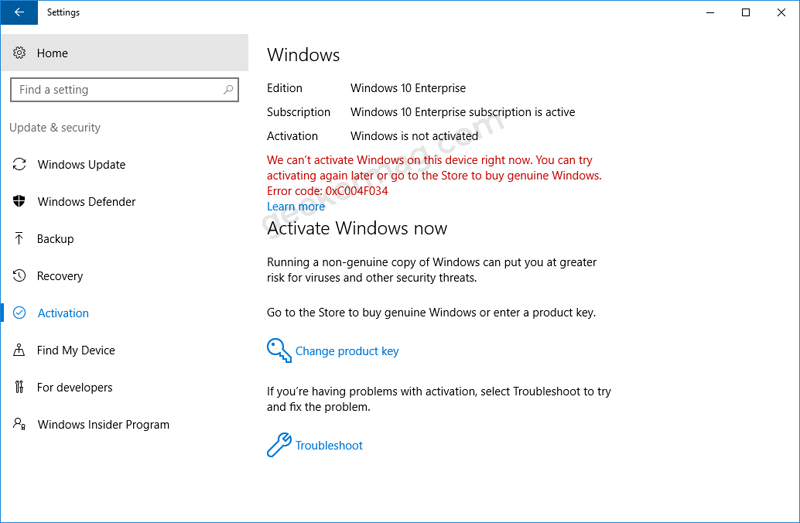Image resolution: width=800 pixels, height=523 pixels.
Task: Click the back arrow in the title bar
Action: coord(19,12)
